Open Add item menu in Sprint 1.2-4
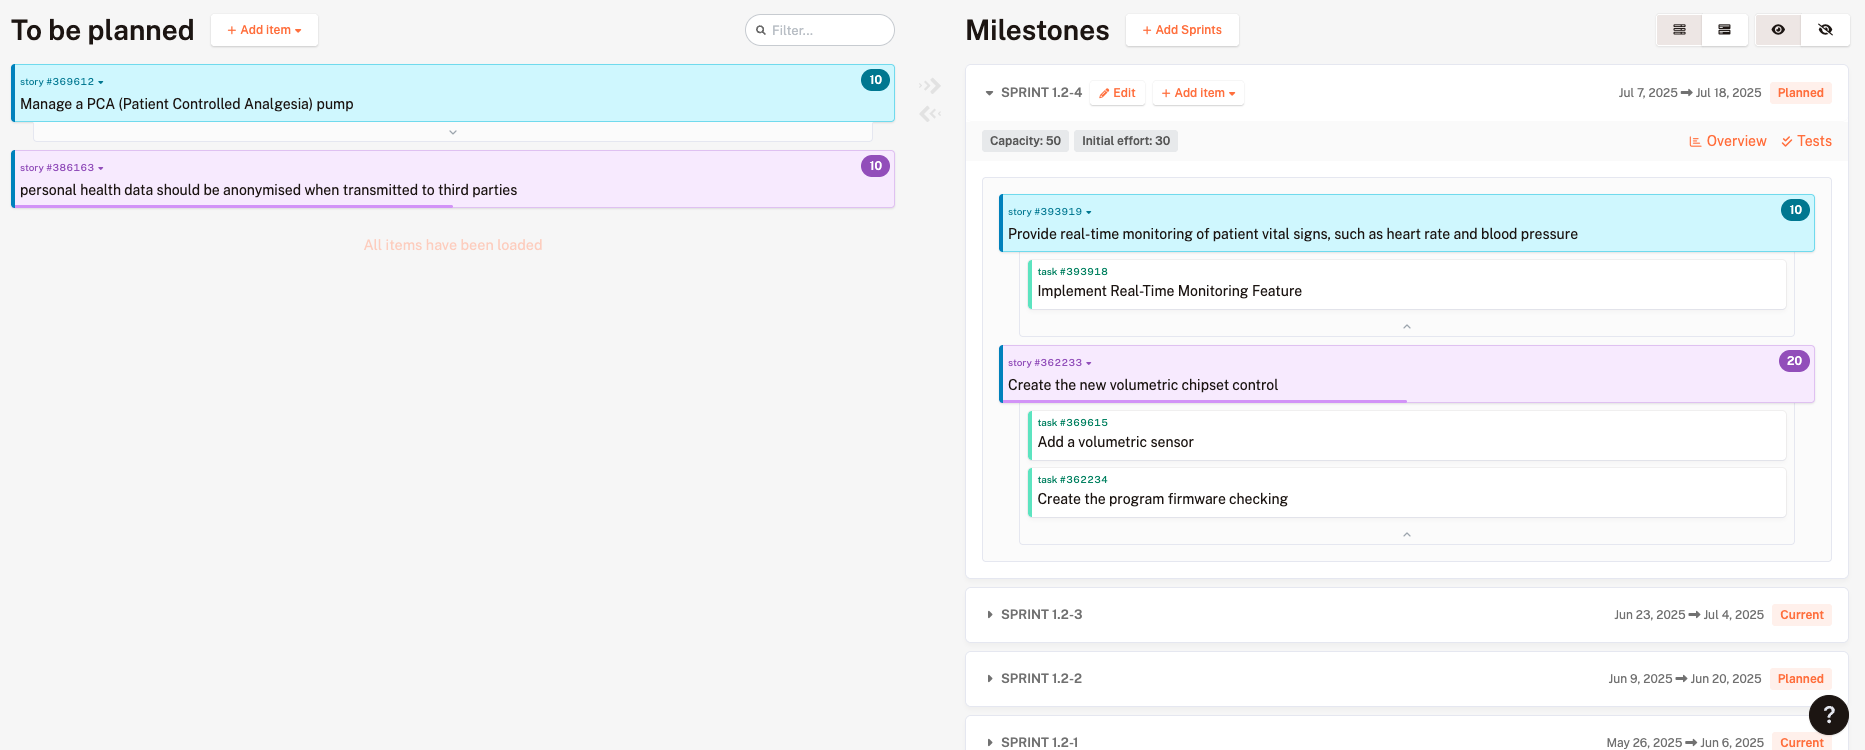The height and width of the screenshot is (750, 1865). coord(1198,93)
